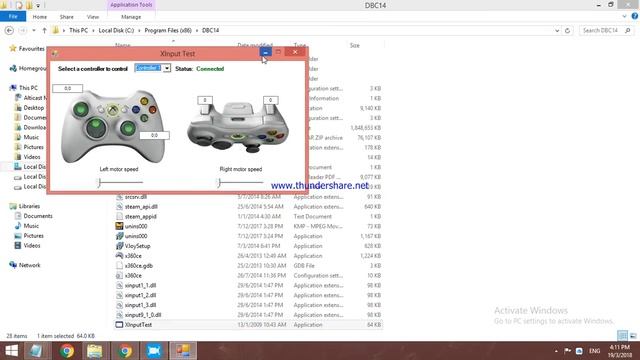
Task: Select This PC in address breadcrumb
Action: pyautogui.click(x=78, y=31)
